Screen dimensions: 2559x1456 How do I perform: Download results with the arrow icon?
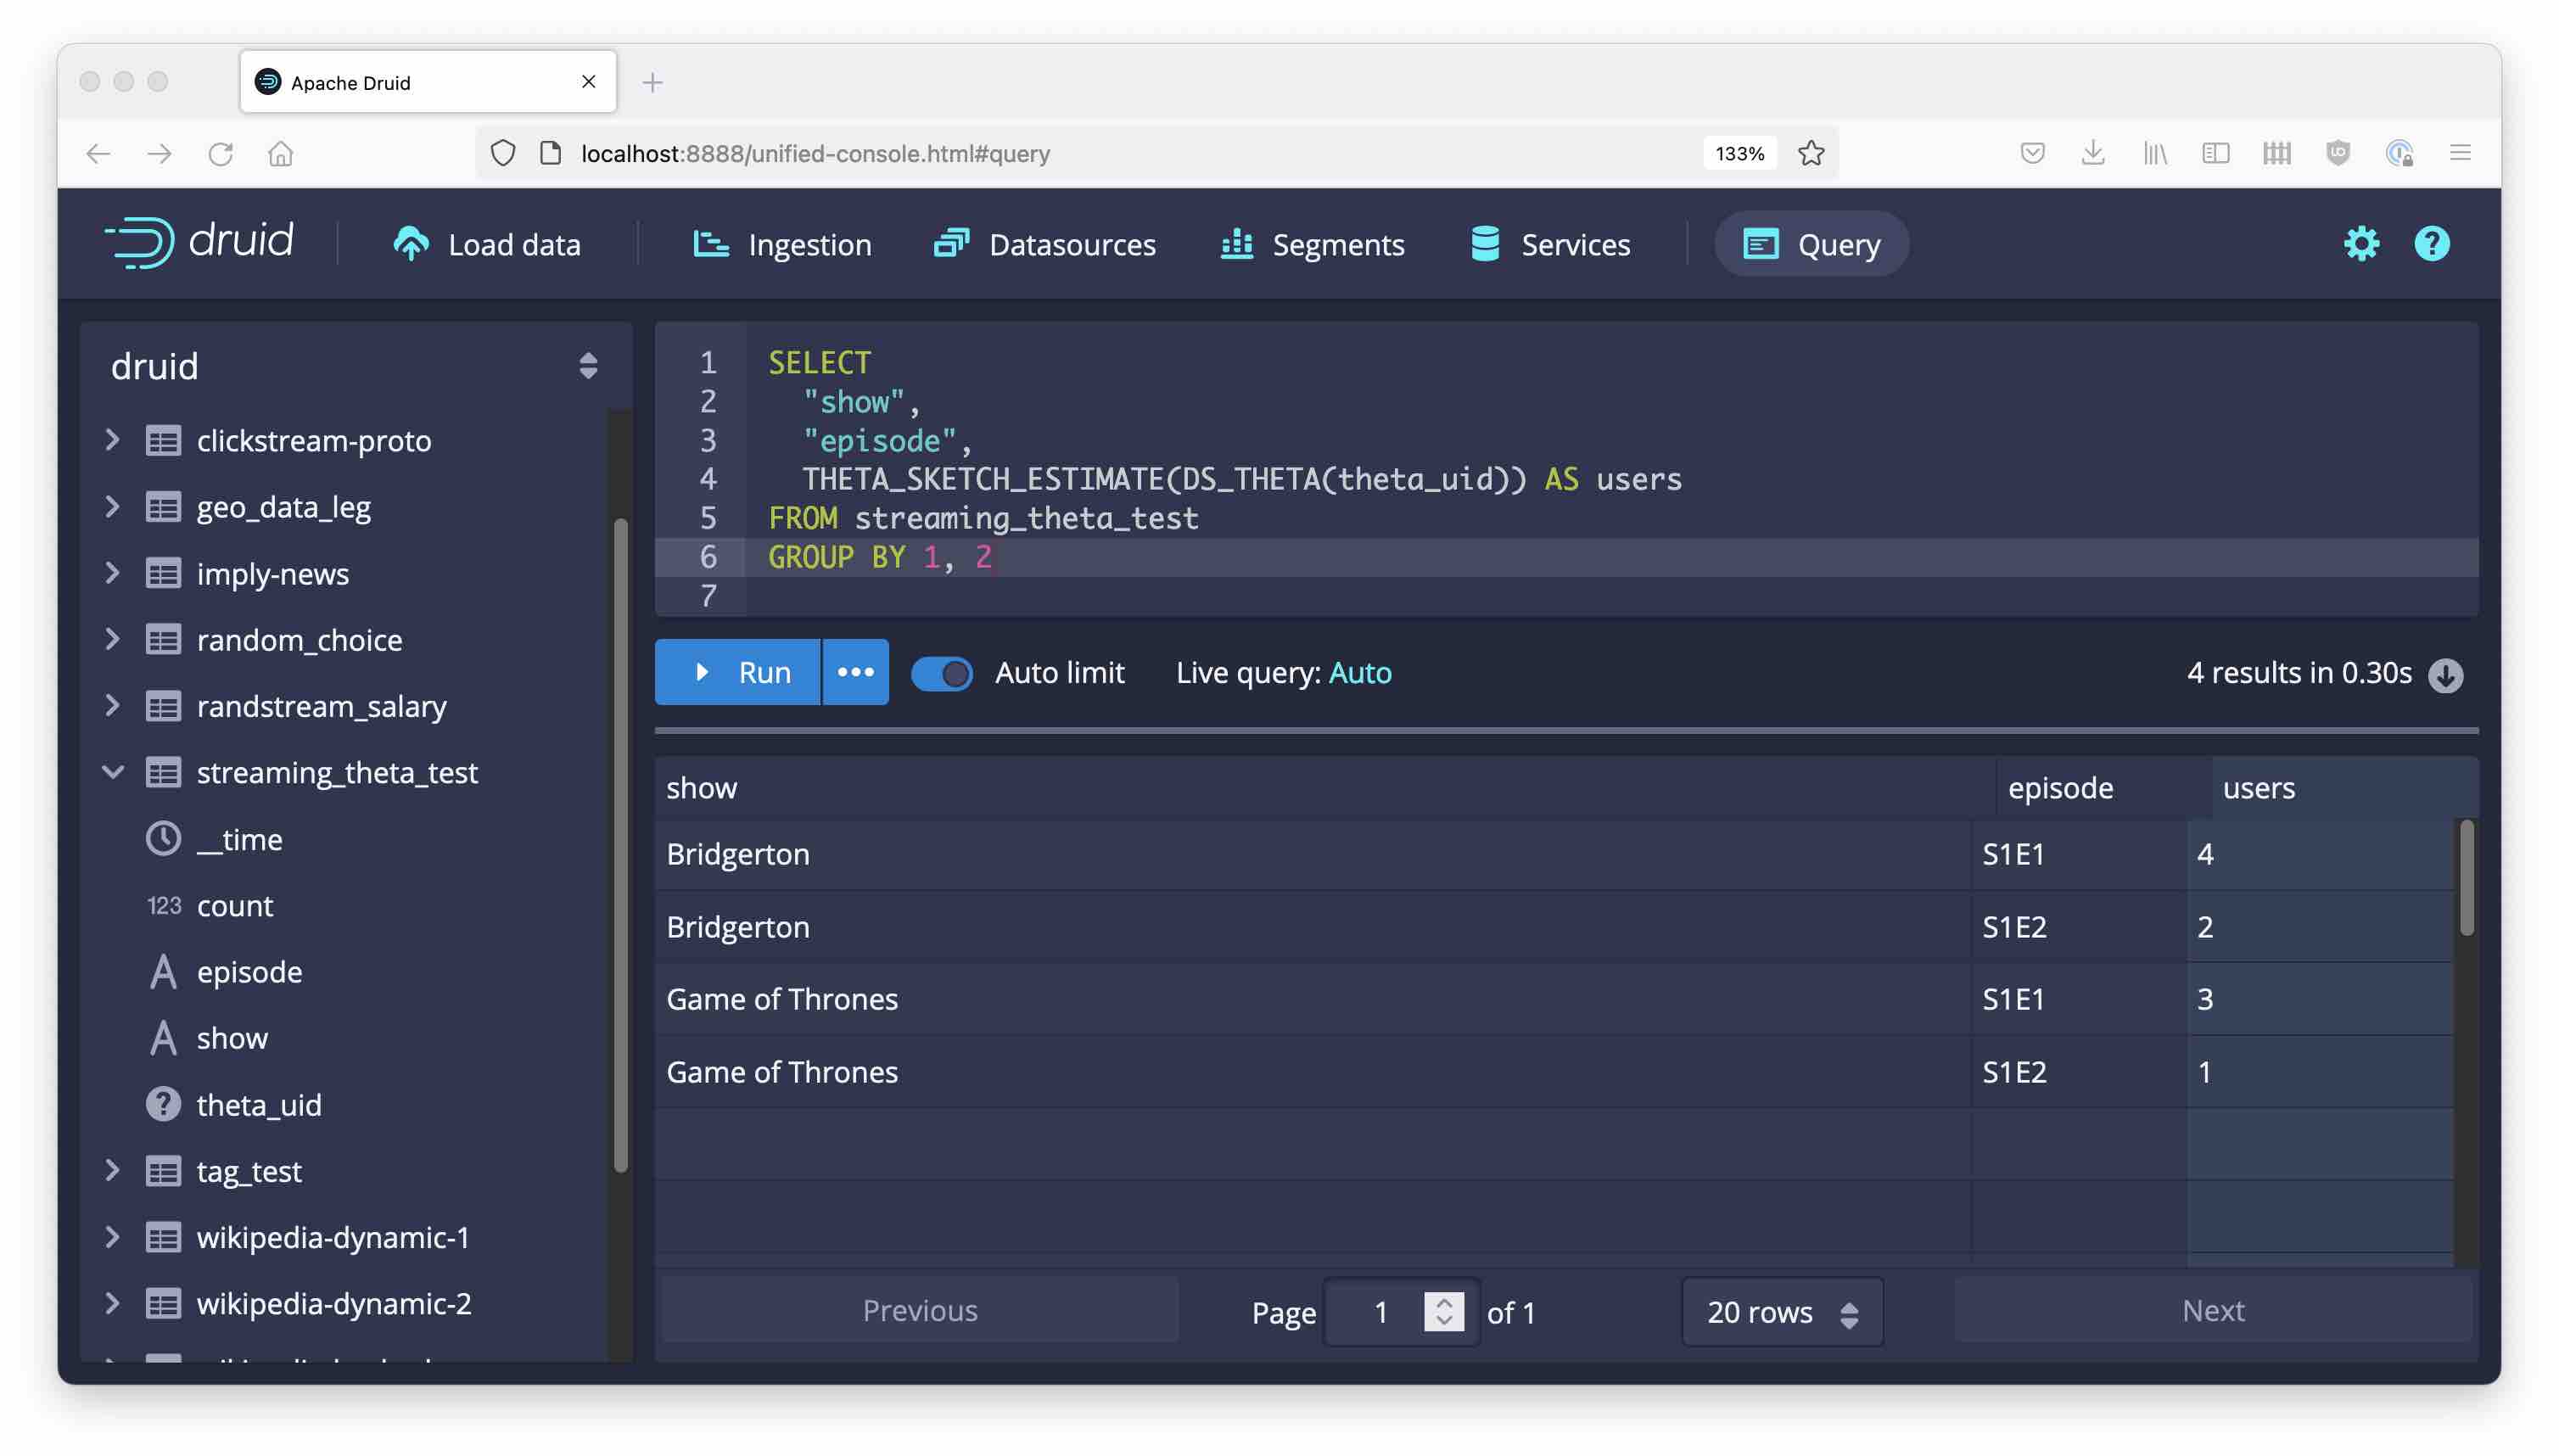tap(2446, 675)
